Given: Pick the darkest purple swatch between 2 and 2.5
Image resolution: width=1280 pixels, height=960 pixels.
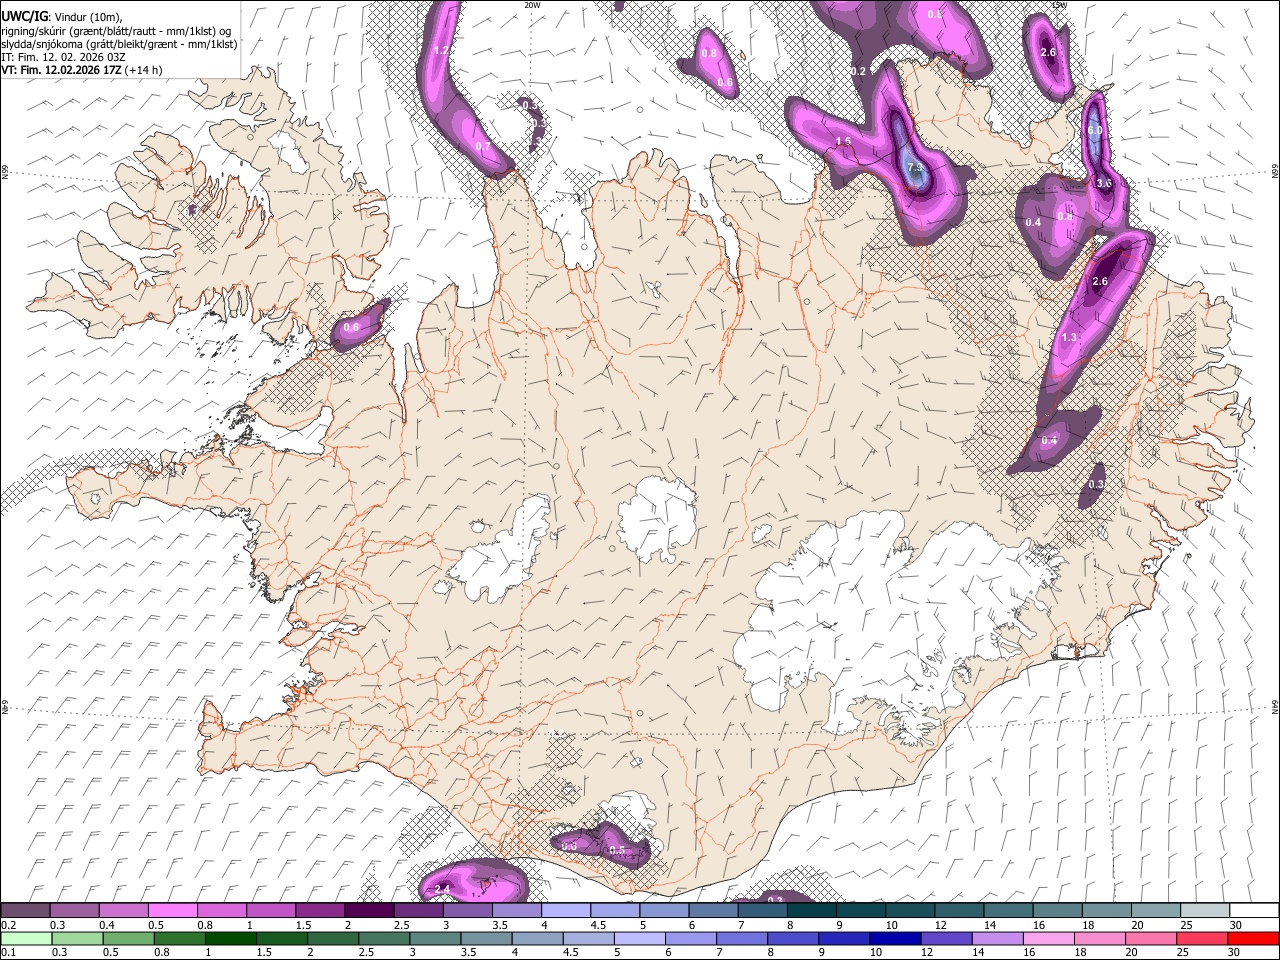Looking at the screenshot, I should pos(368,911).
